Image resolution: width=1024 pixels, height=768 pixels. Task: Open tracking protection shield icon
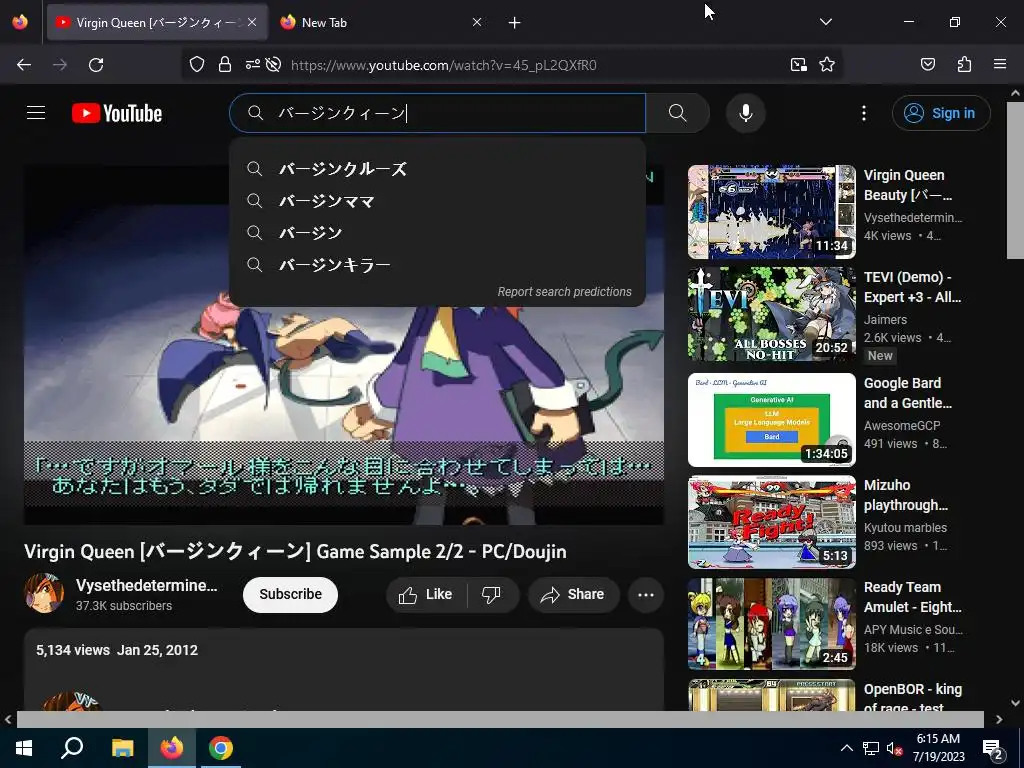coord(197,64)
